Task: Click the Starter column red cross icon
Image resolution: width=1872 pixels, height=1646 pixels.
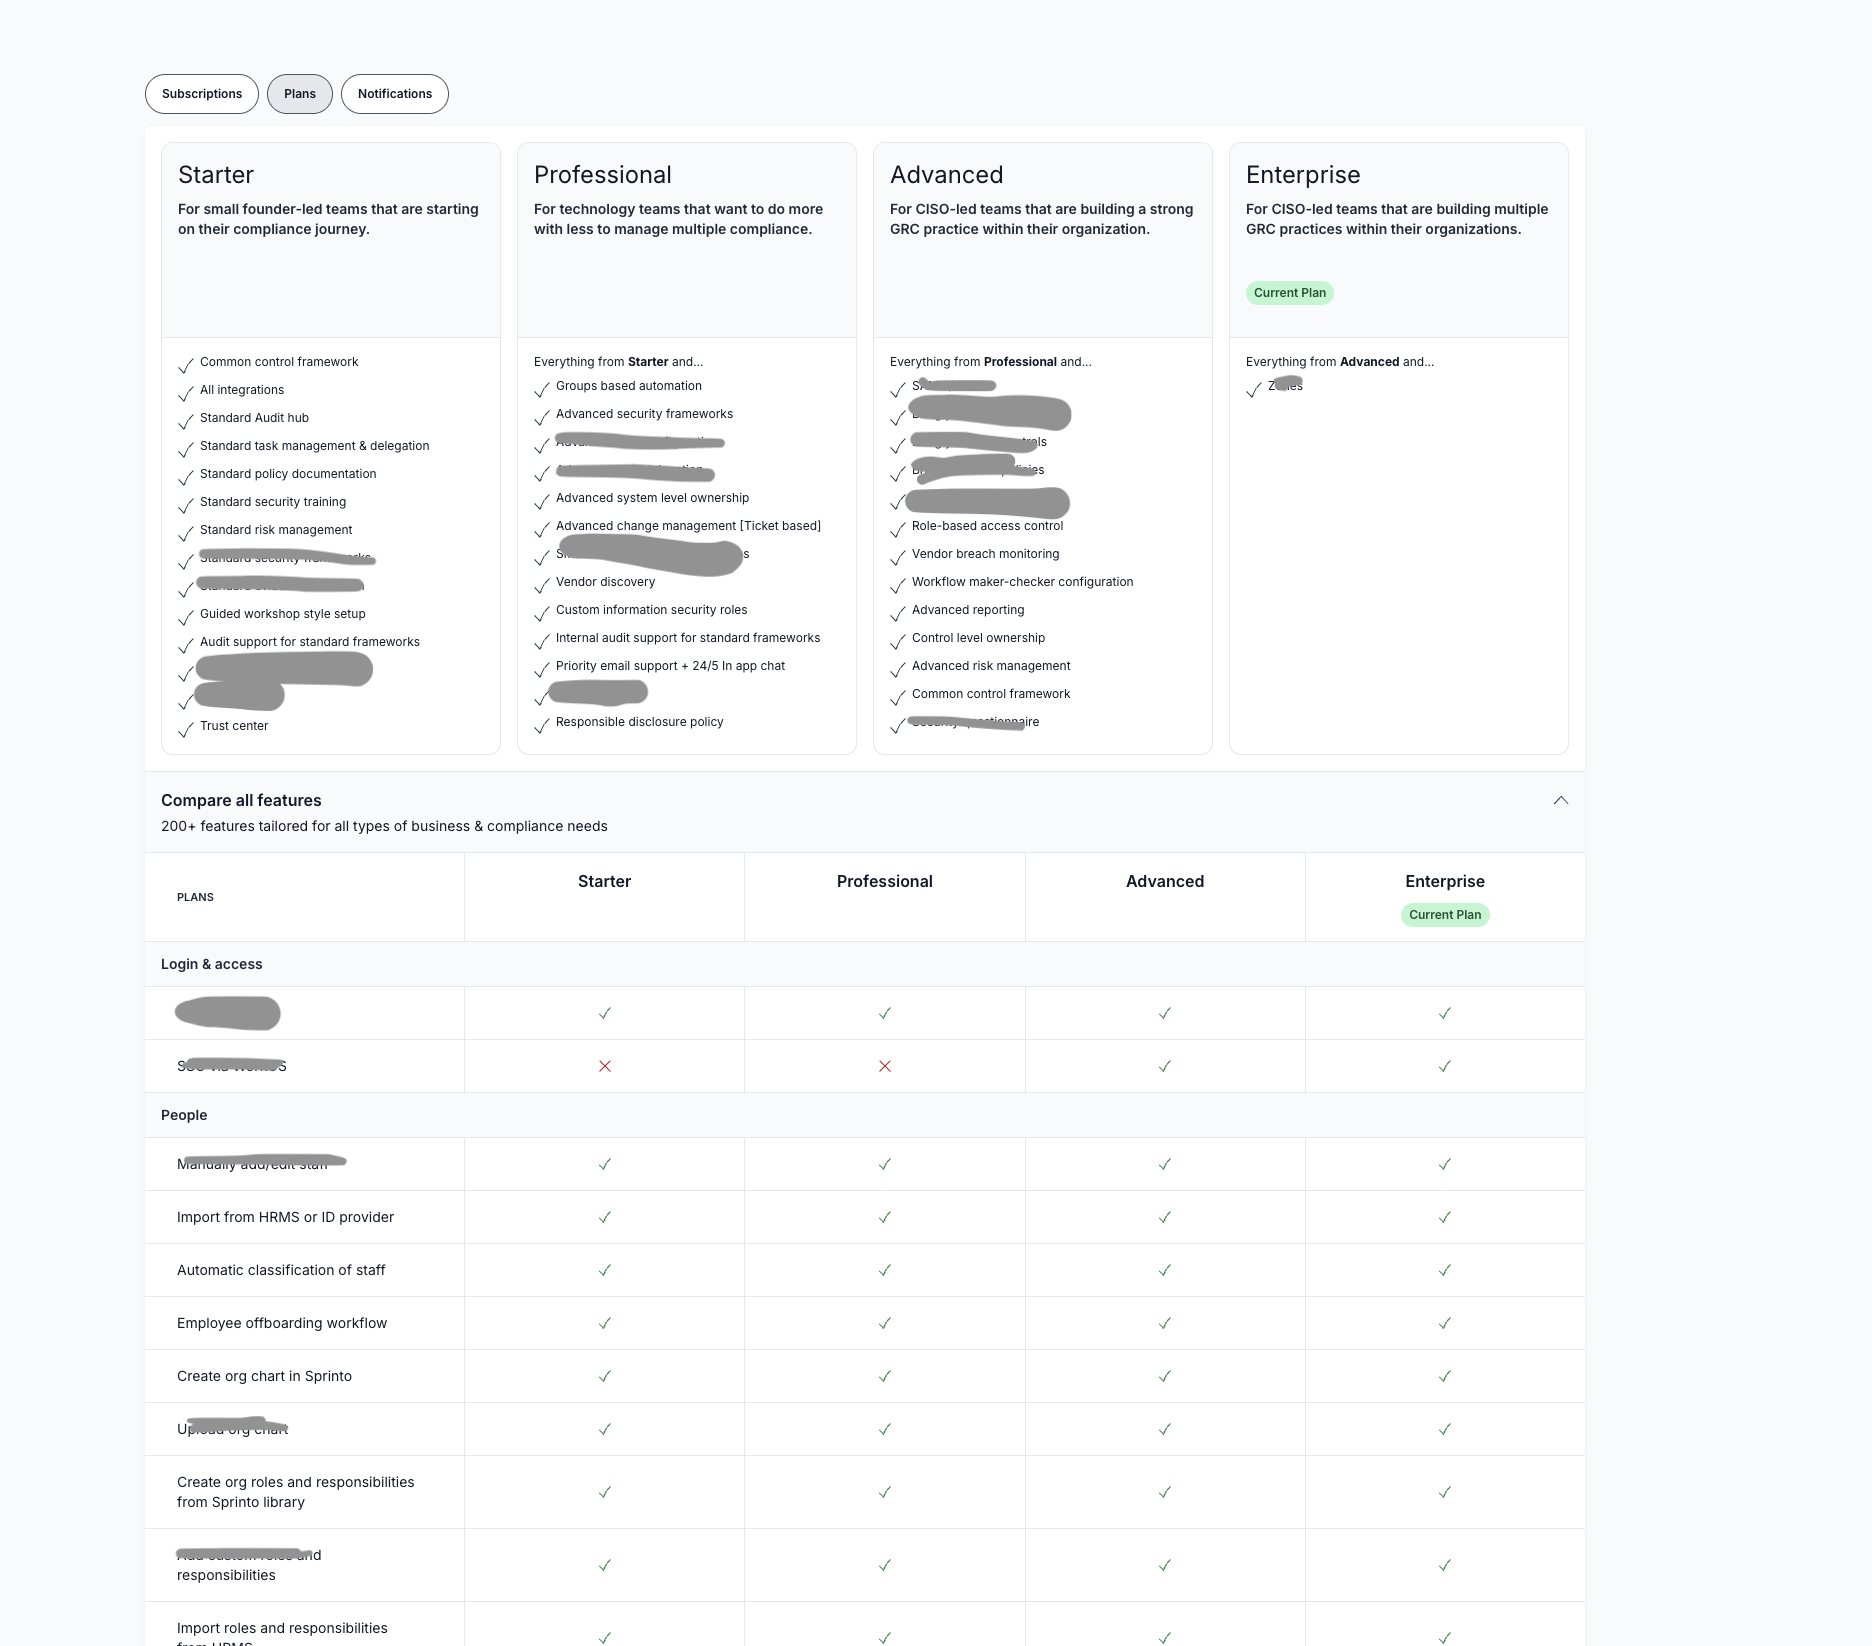Action: pos(604,1066)
